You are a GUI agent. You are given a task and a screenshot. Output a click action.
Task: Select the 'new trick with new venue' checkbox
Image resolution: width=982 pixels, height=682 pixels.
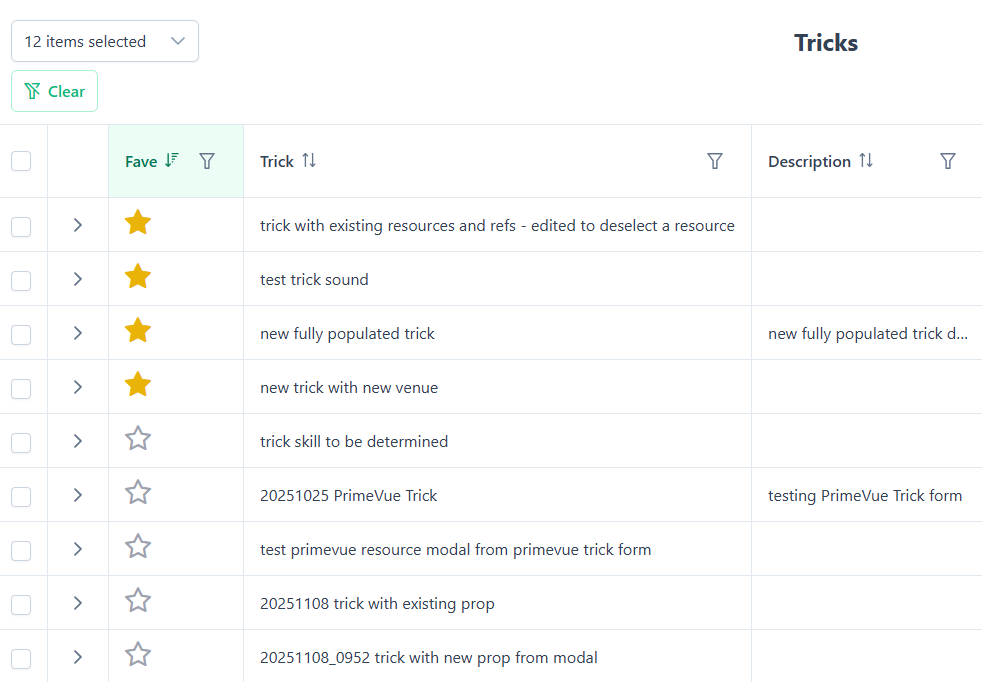click(x=21, y=388)
